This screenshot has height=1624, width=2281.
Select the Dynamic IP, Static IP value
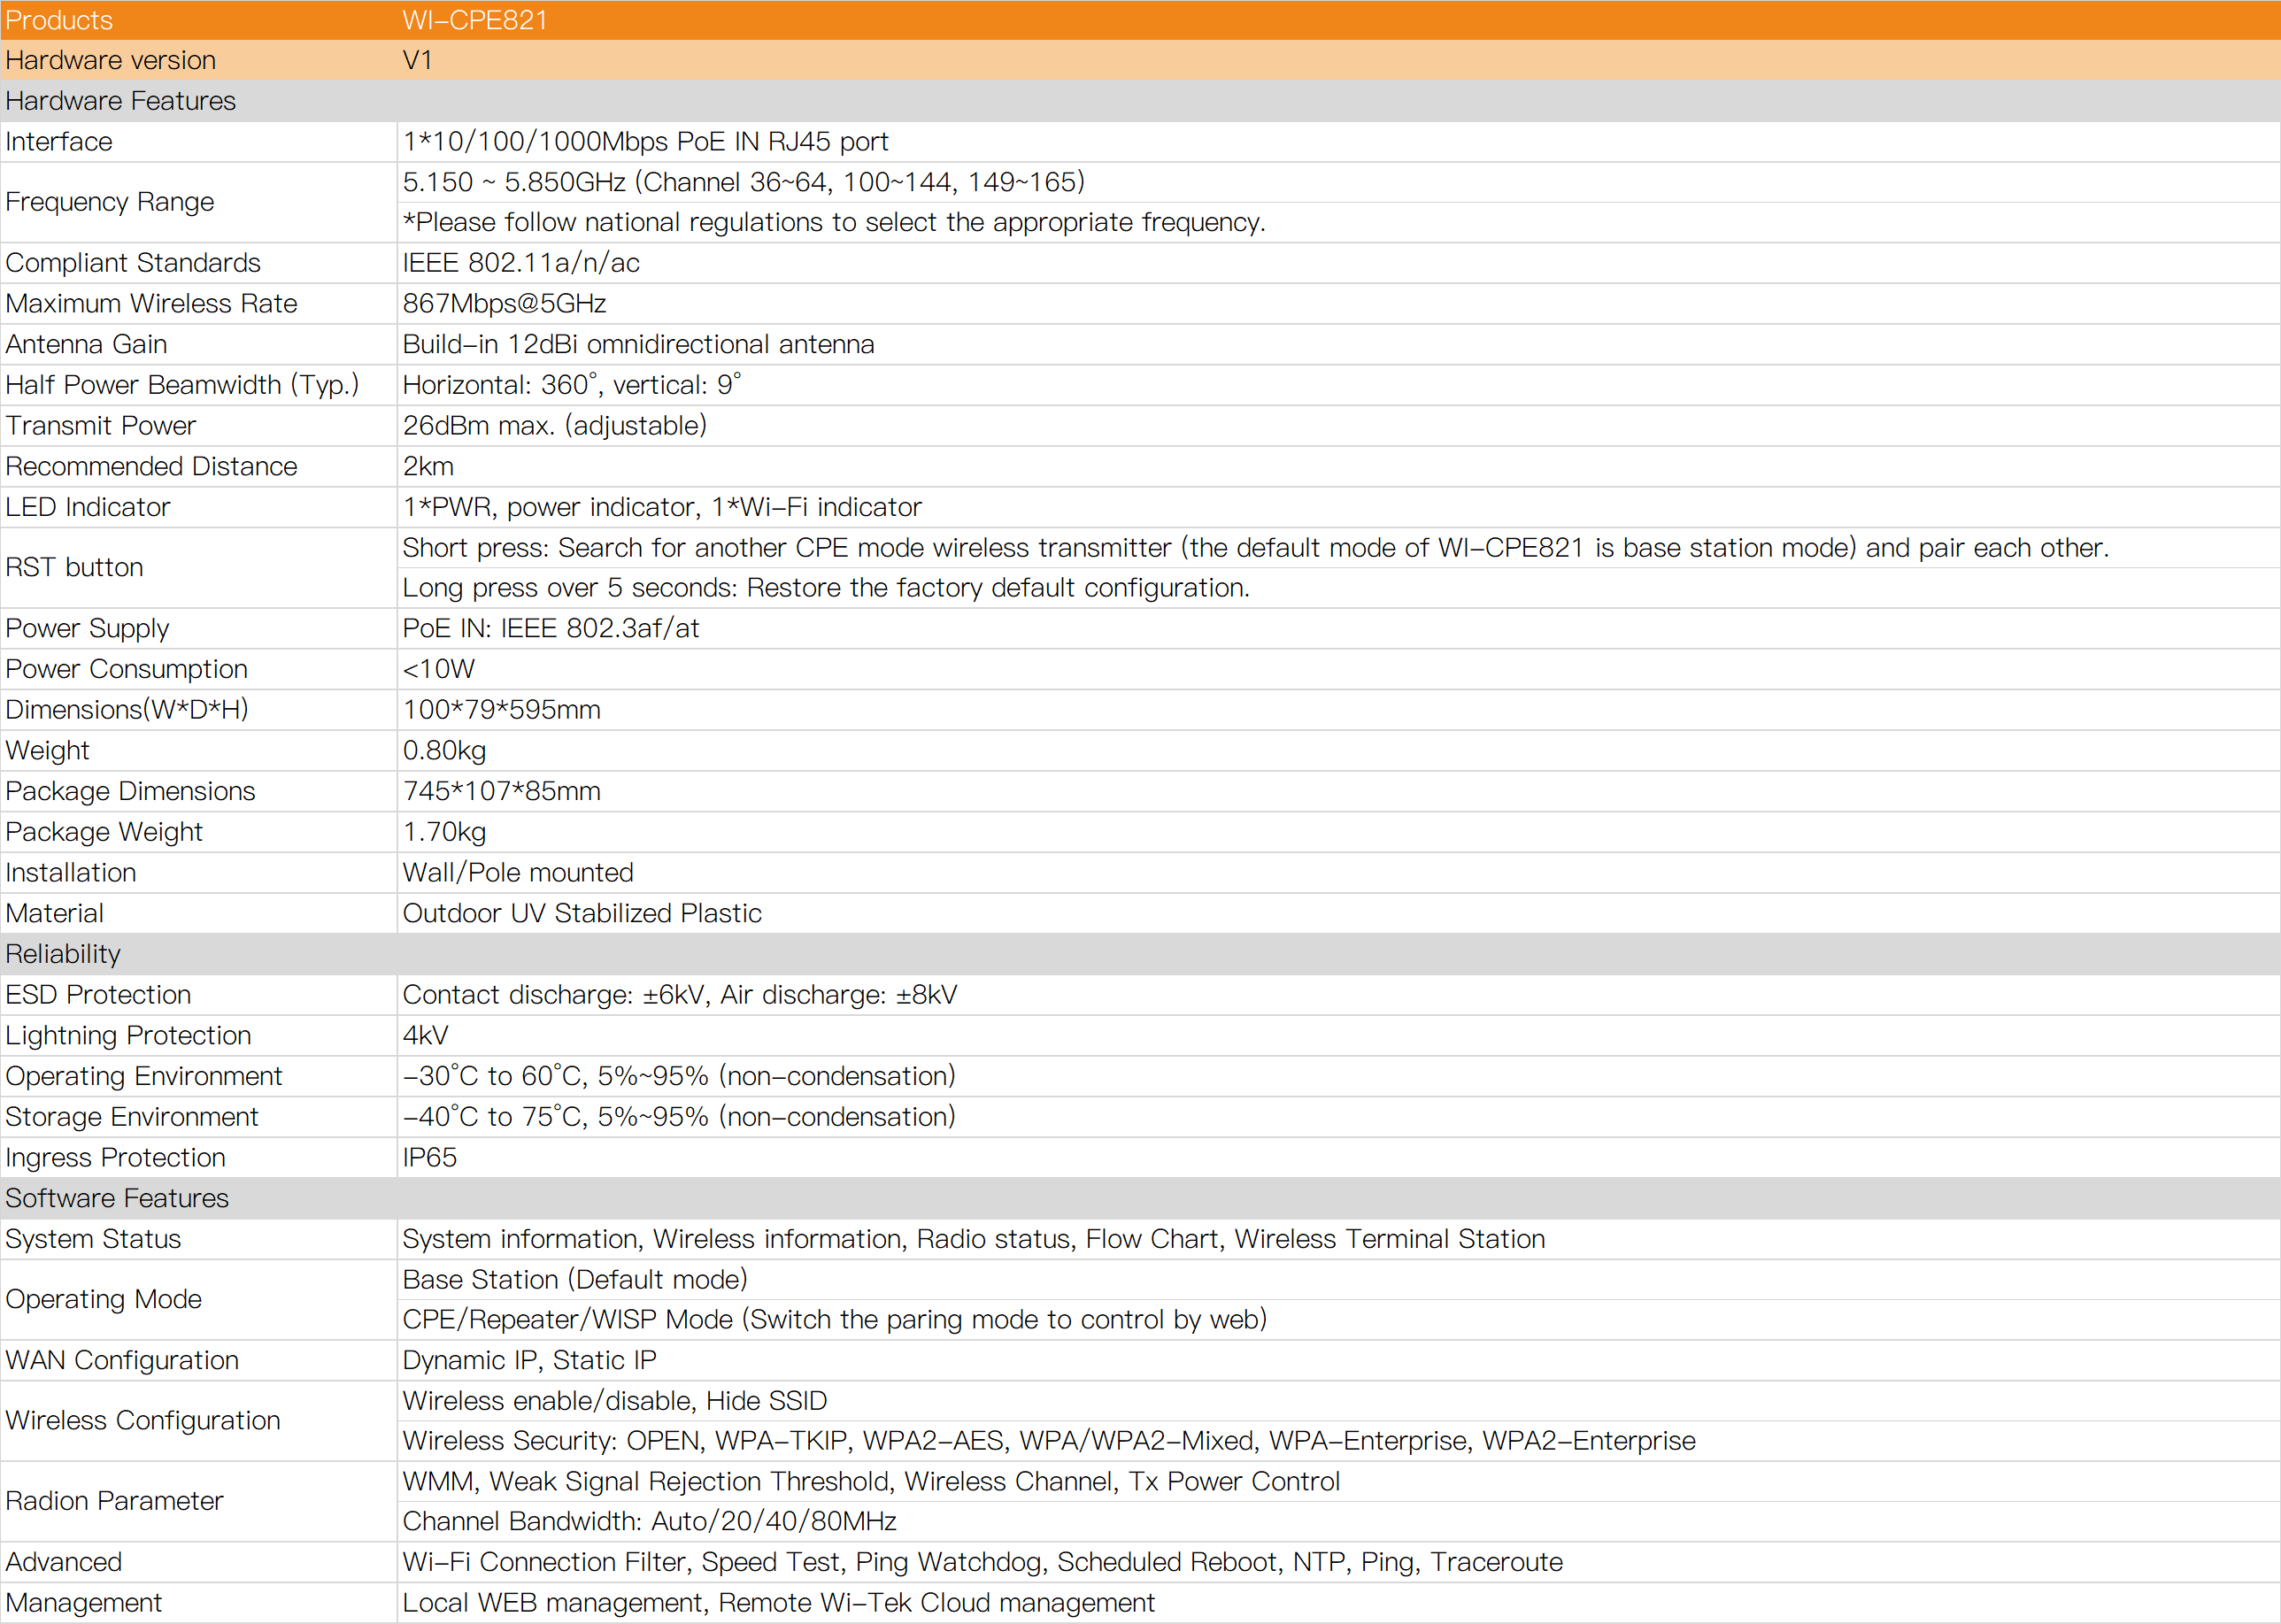(529, 1361)
